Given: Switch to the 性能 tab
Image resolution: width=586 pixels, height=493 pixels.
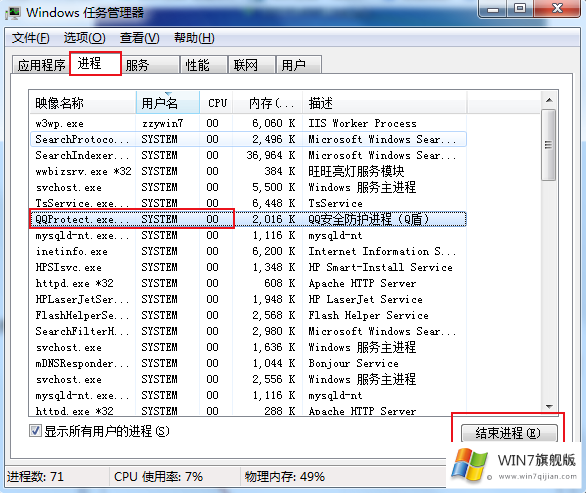Looking at the screenshot, I should [x=204, y=65].
